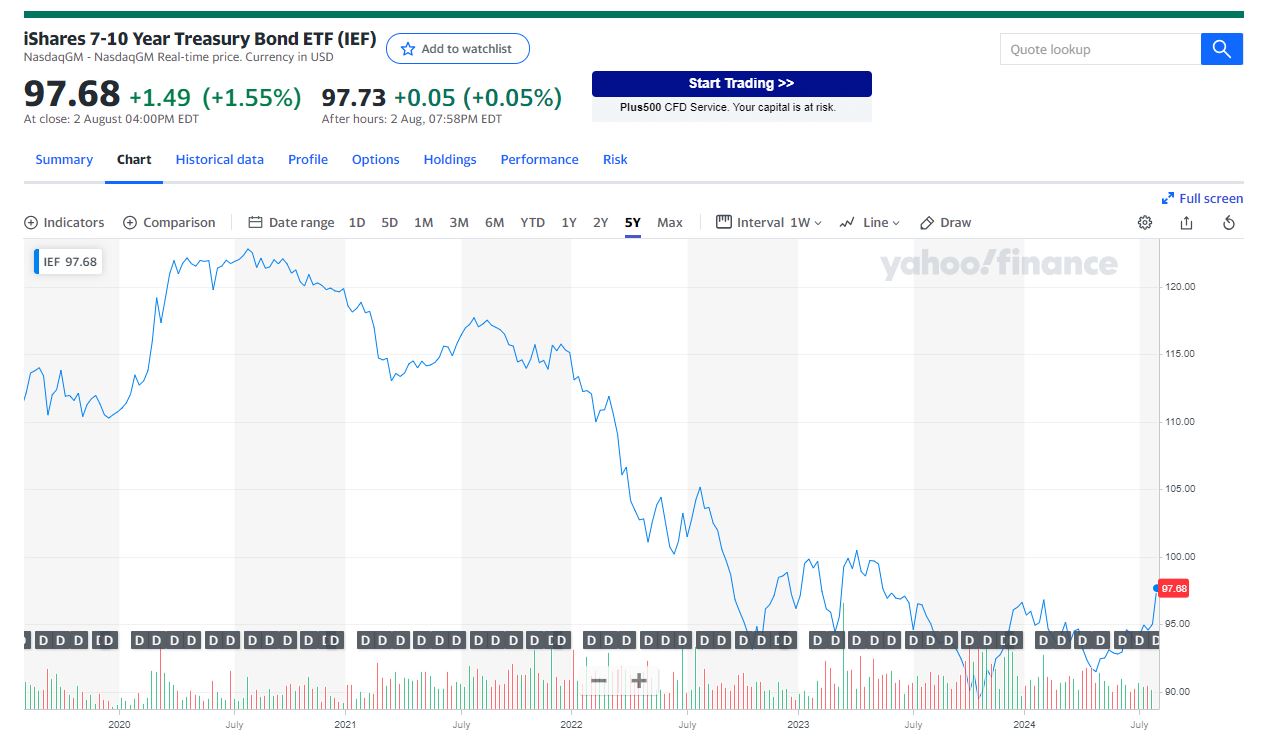Click the share chart icon
The image size is (1278, 745).
1186,223
